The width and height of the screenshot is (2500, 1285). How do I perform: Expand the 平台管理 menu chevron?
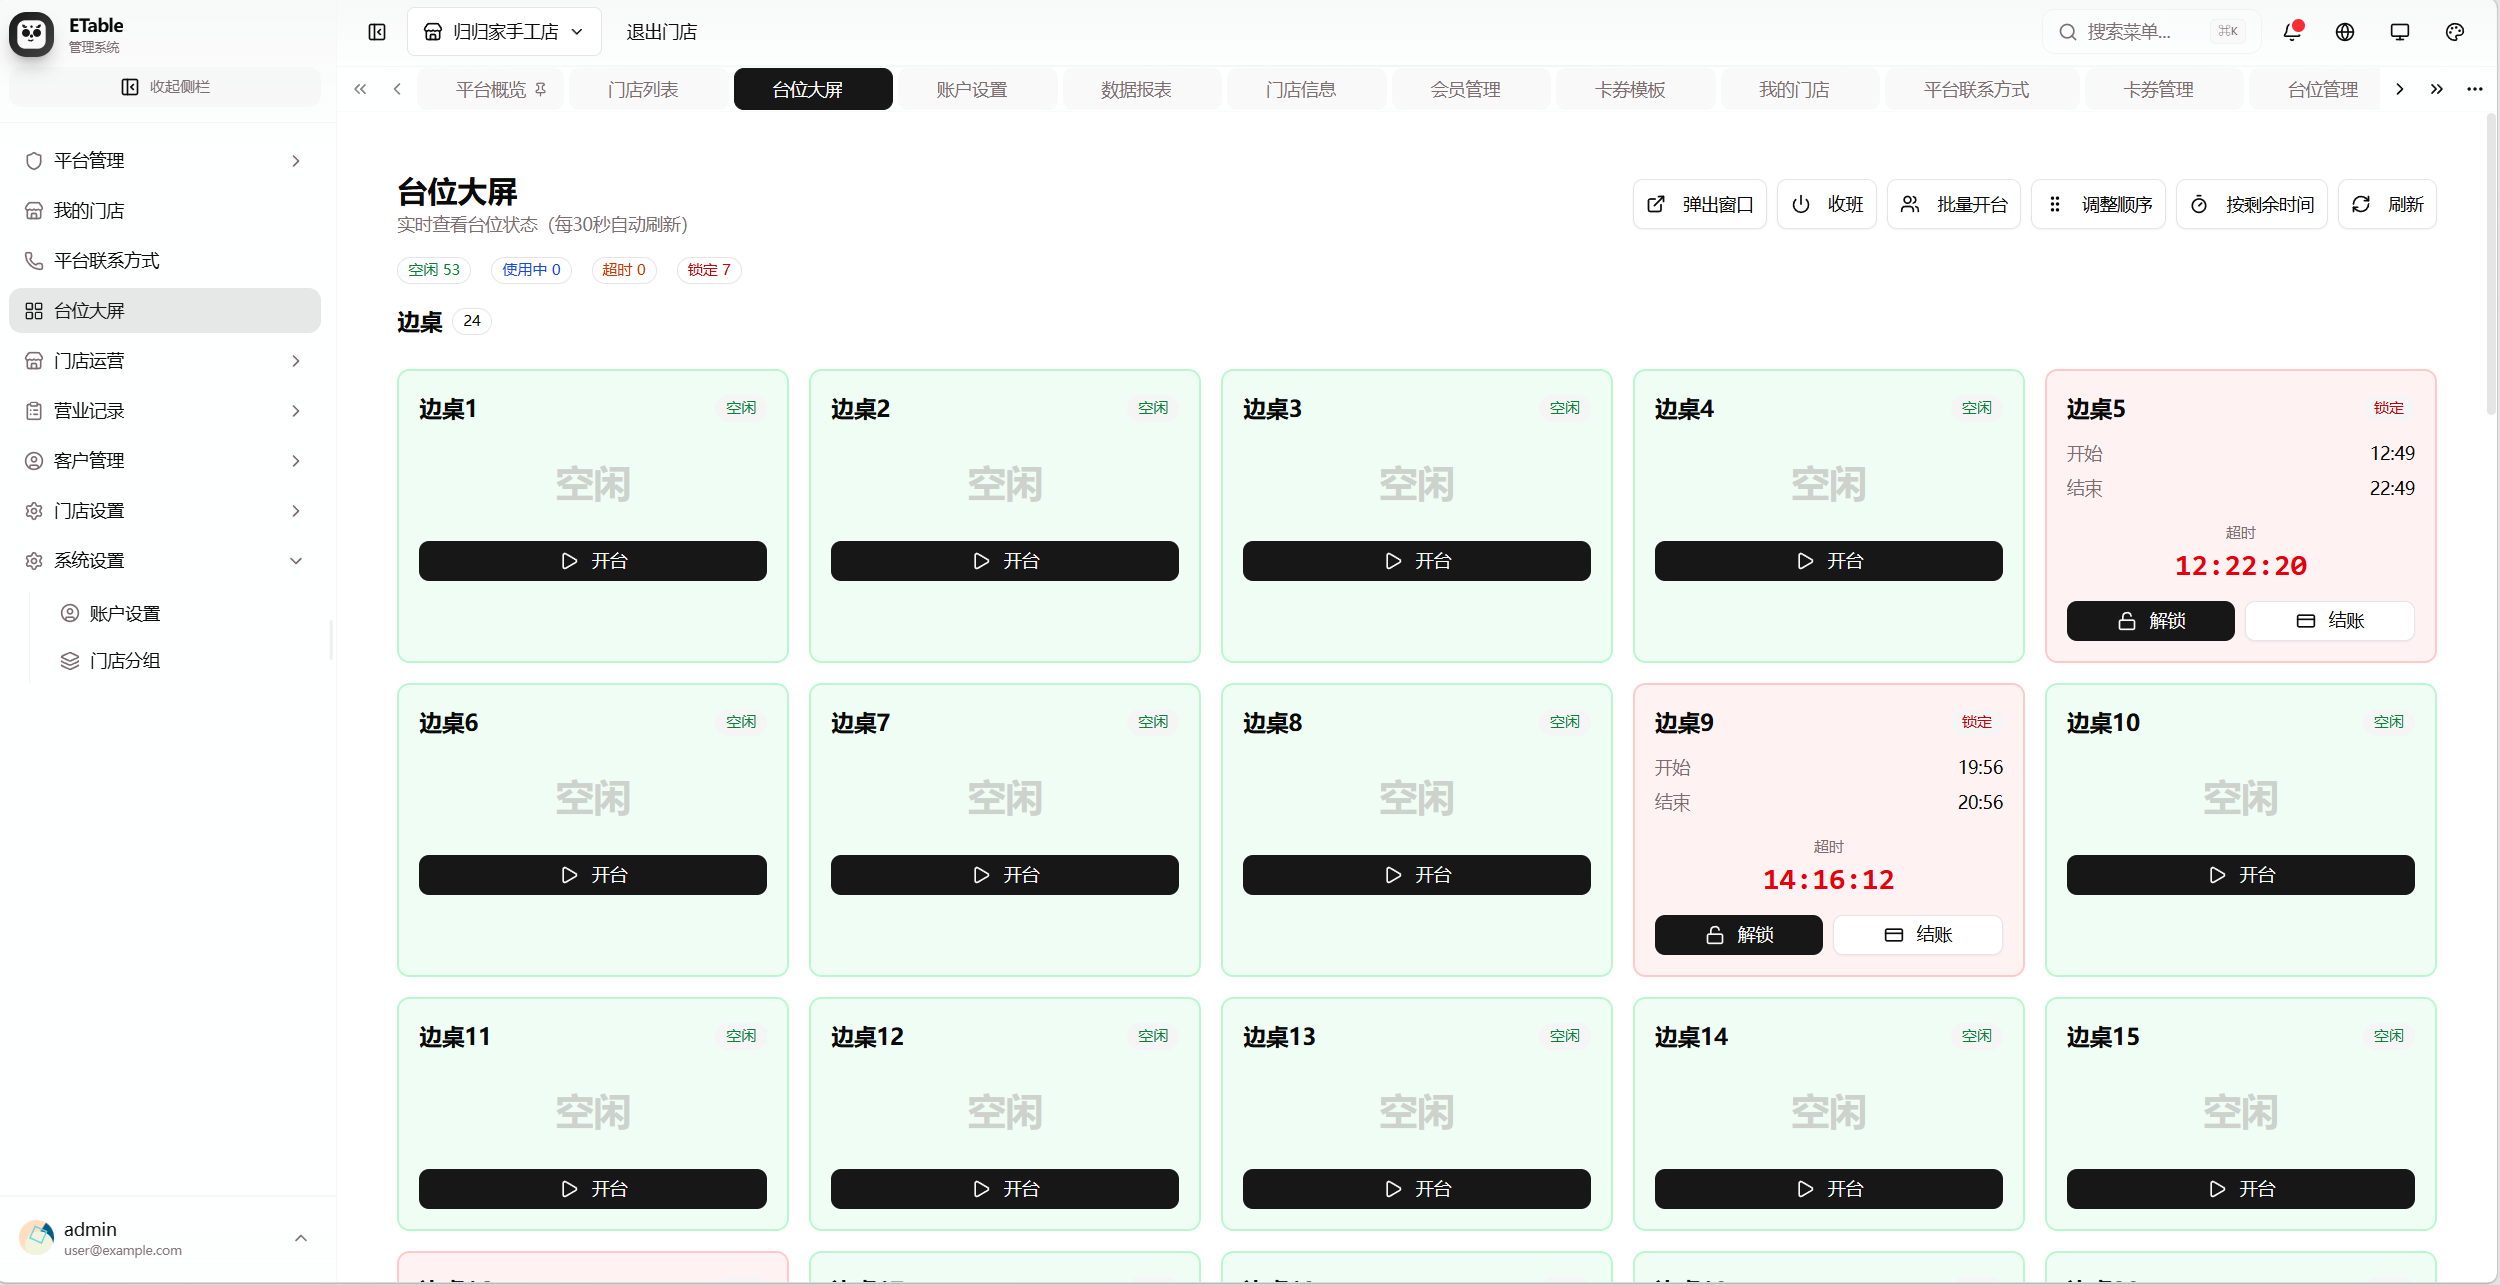click(x=296, y=161)
